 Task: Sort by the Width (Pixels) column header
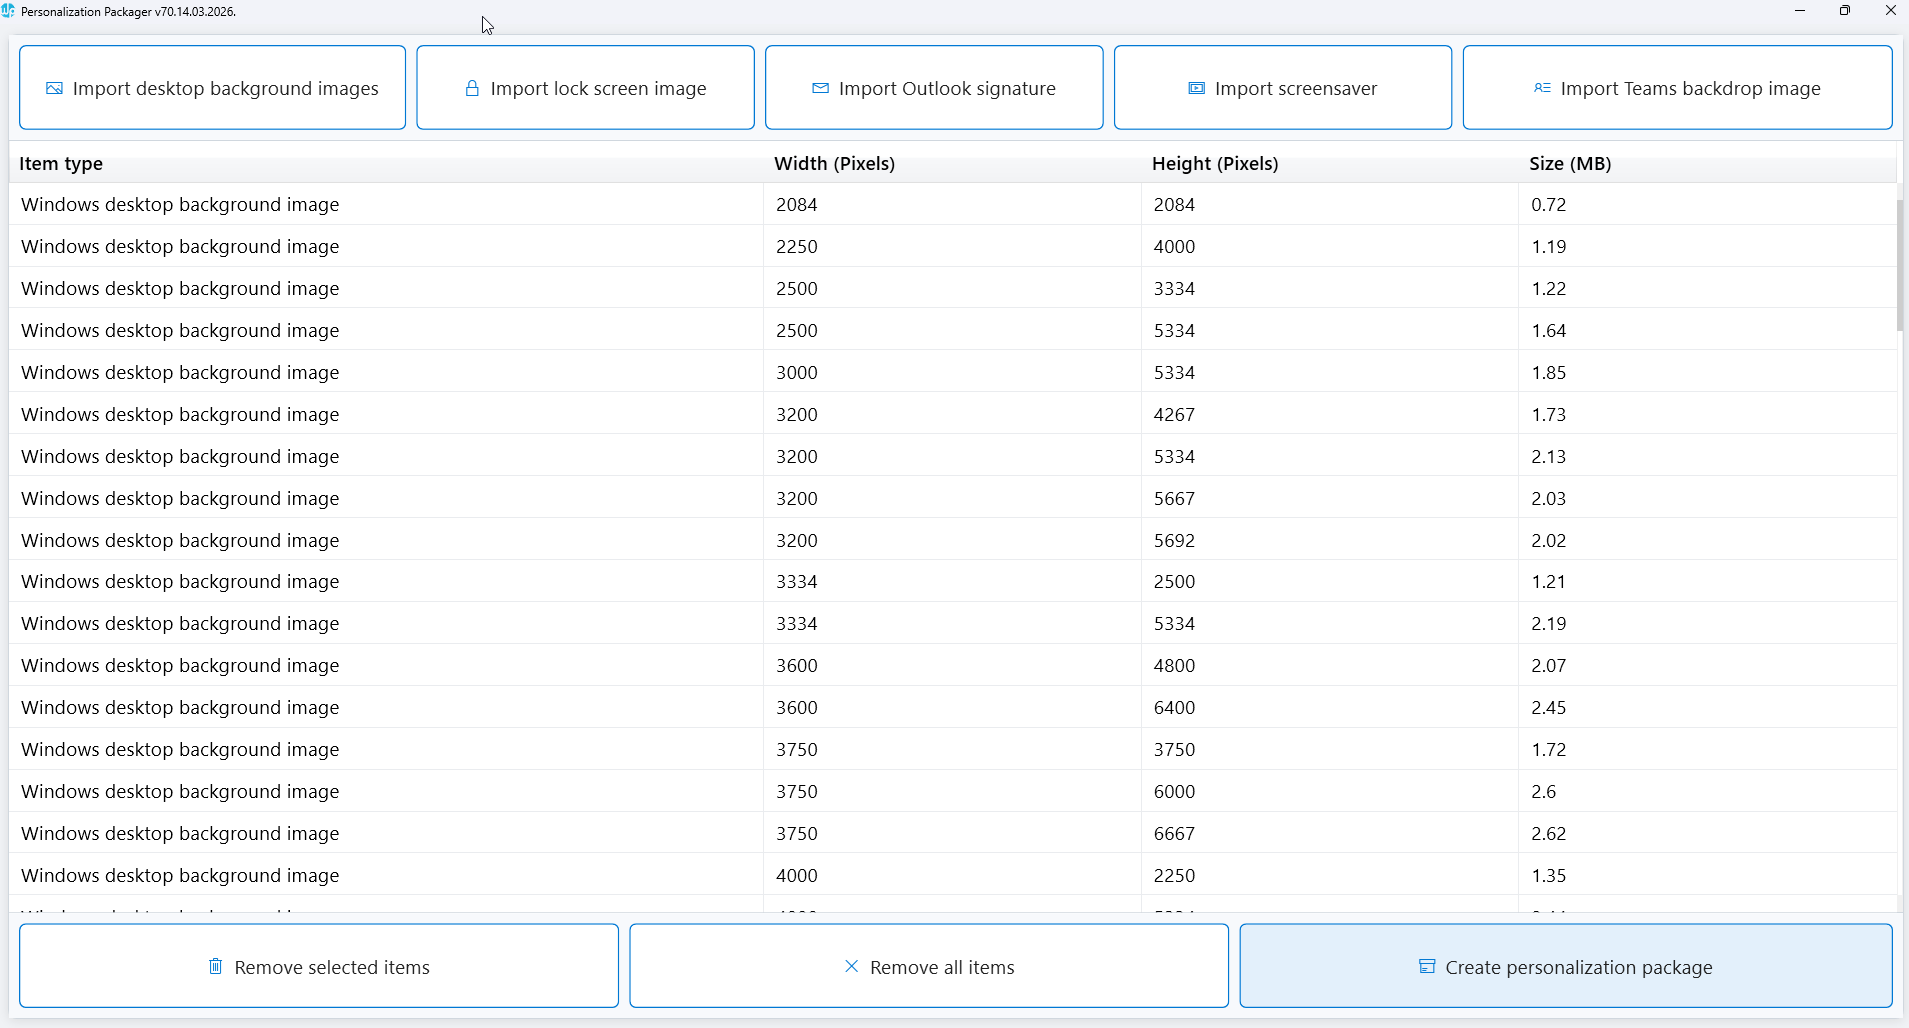pyautogui.click(x=834, y=164)
